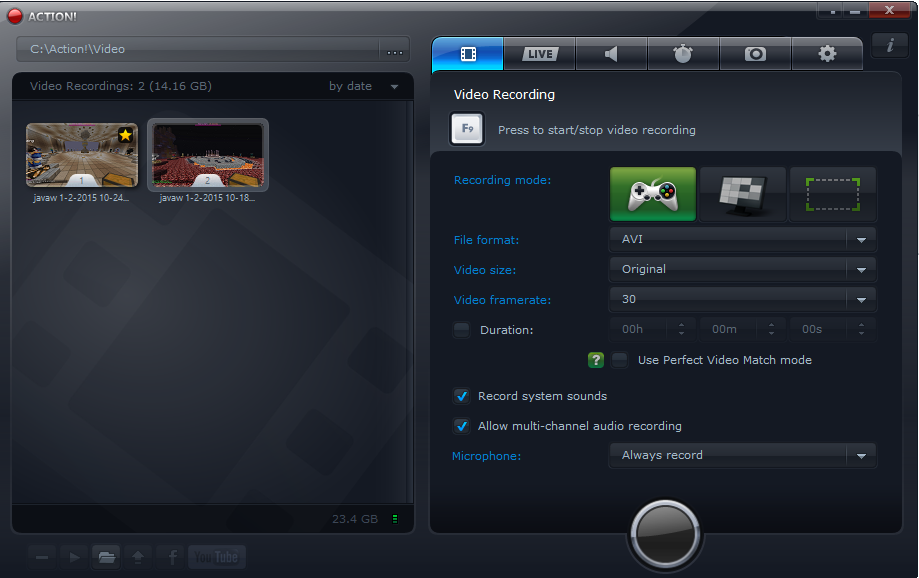Click the red ACTION! logo icon

pos(15,16)
